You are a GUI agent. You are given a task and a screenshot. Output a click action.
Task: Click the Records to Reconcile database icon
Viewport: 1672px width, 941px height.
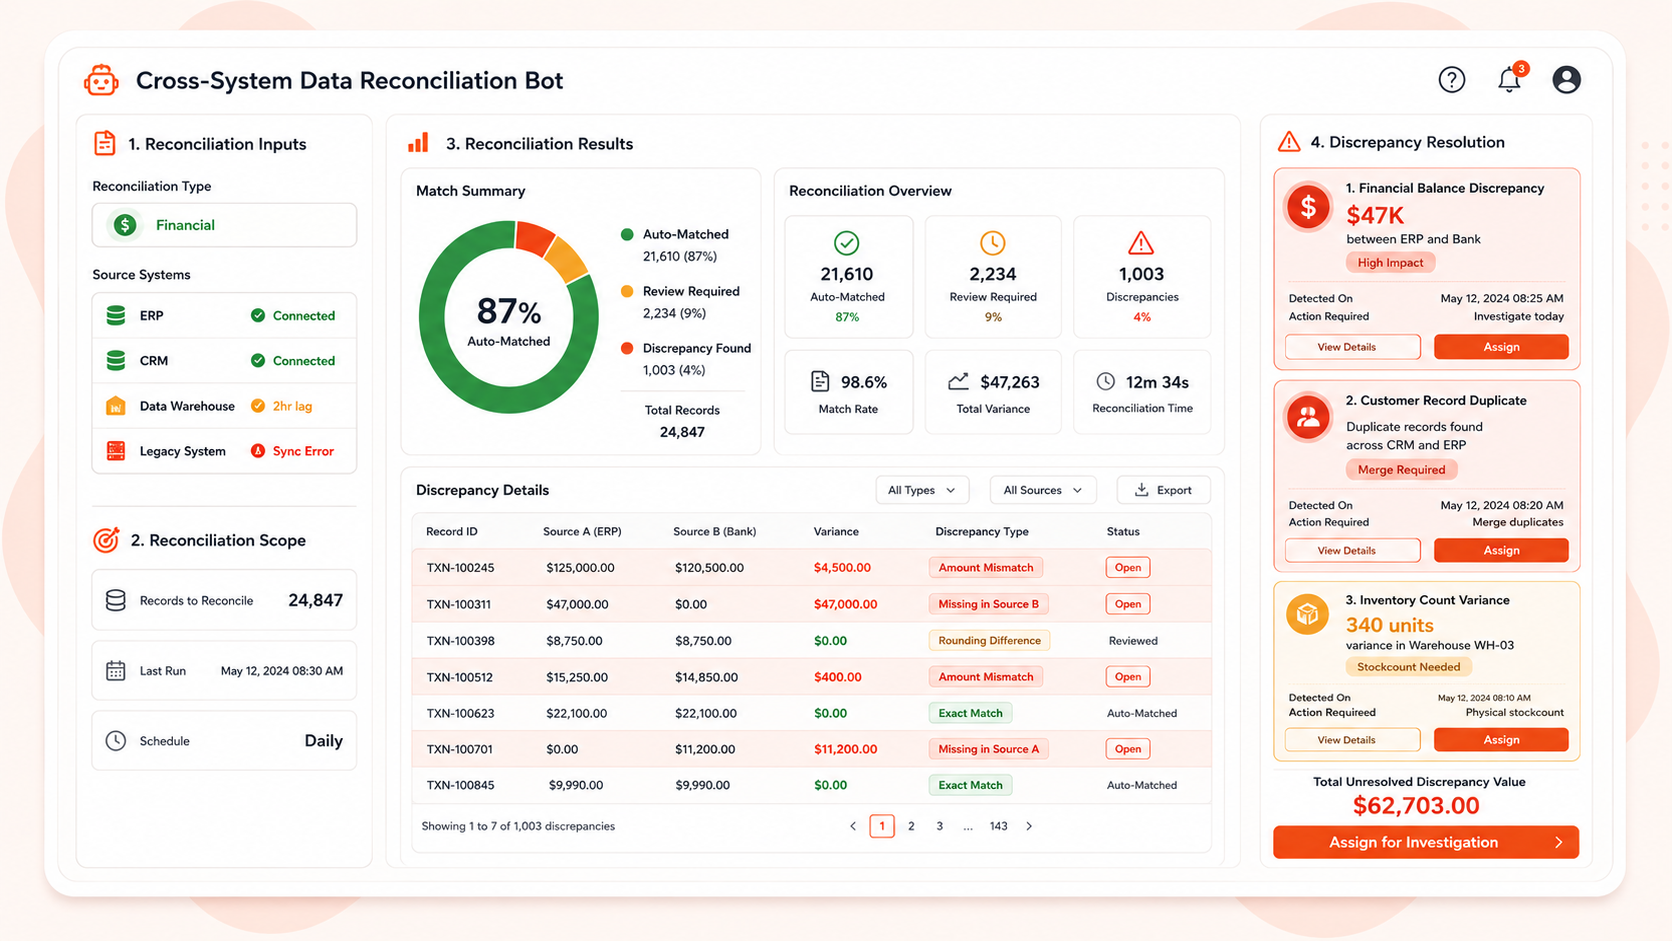point(116,600)
